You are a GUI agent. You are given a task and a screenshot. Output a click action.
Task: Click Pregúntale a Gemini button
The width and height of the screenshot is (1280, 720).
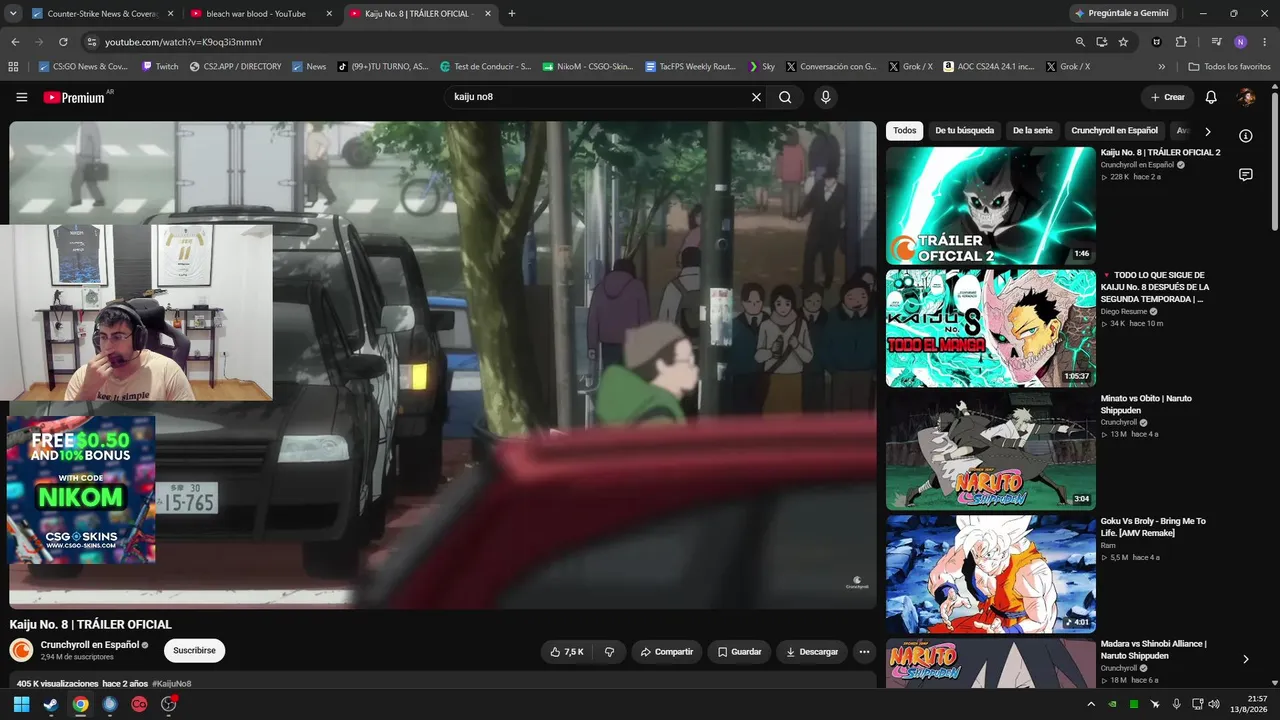1124,13
